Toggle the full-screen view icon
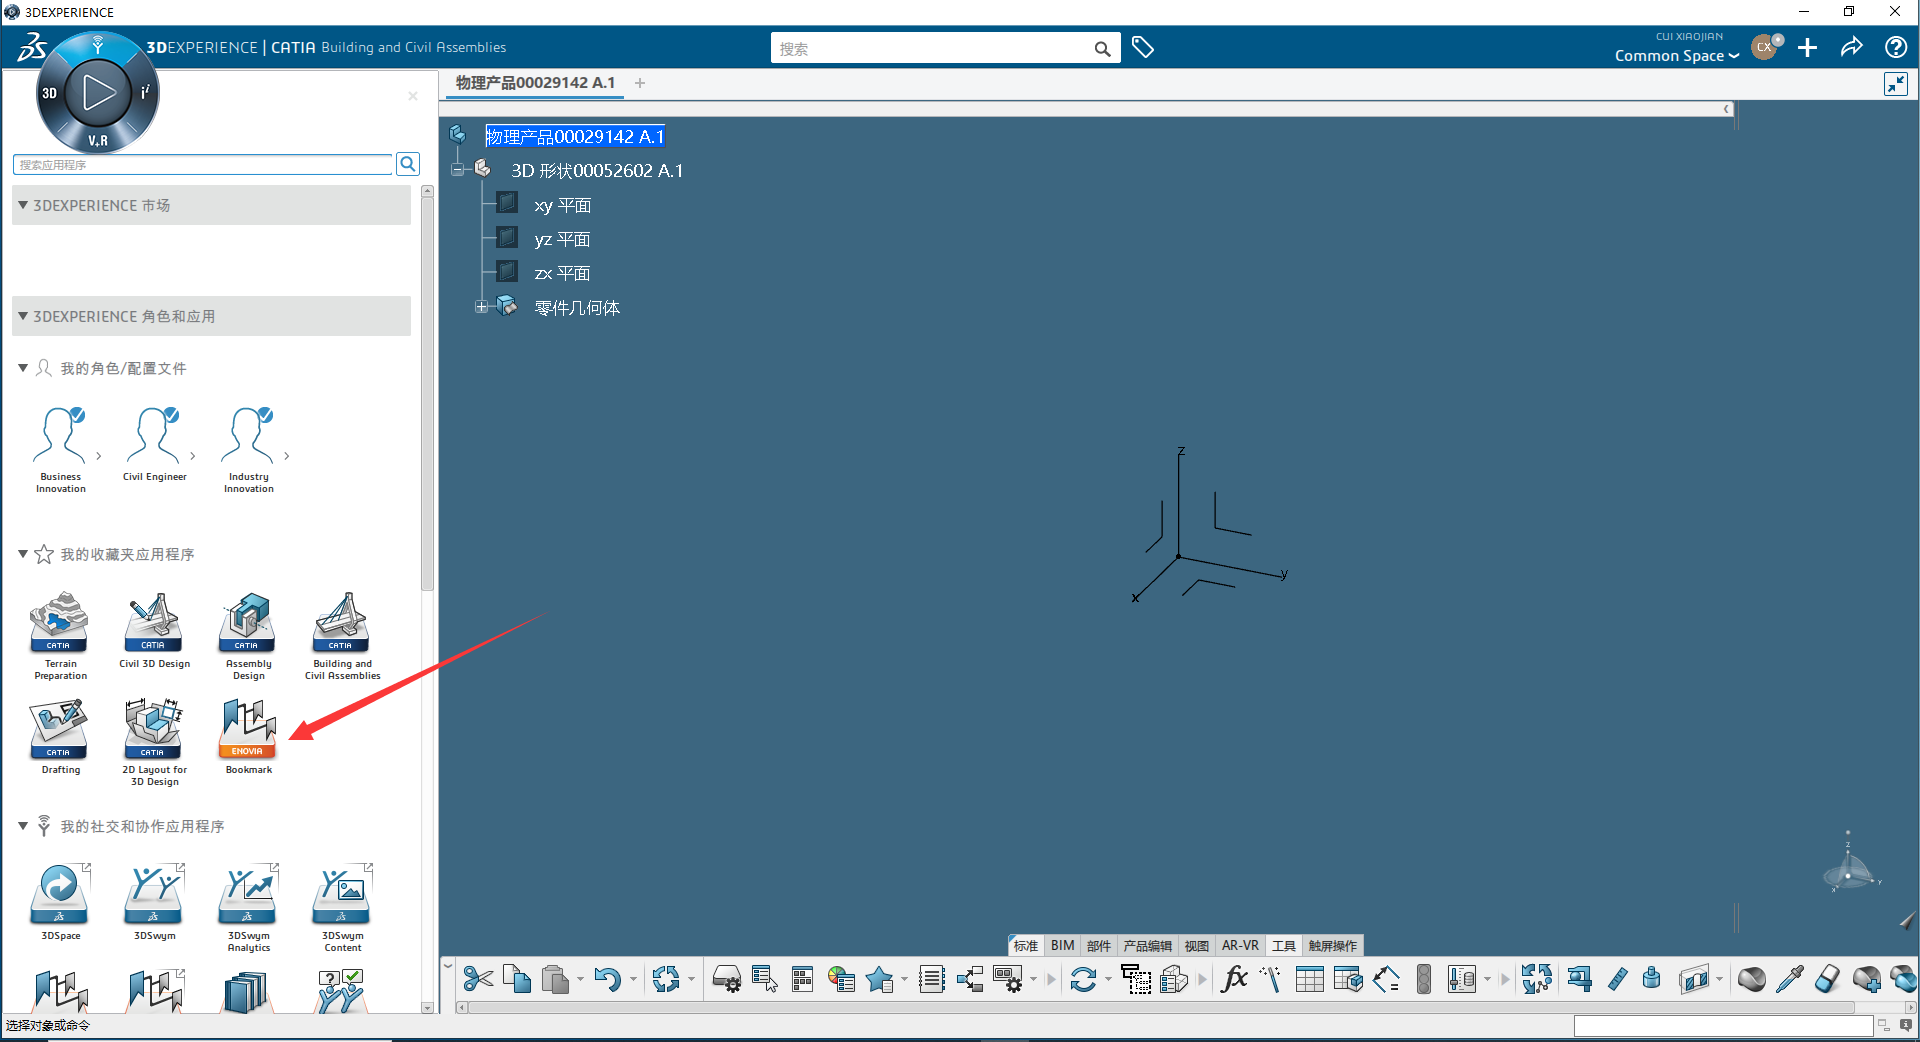Screen dimensions: 1920x1042 [x=1896, y=84]
